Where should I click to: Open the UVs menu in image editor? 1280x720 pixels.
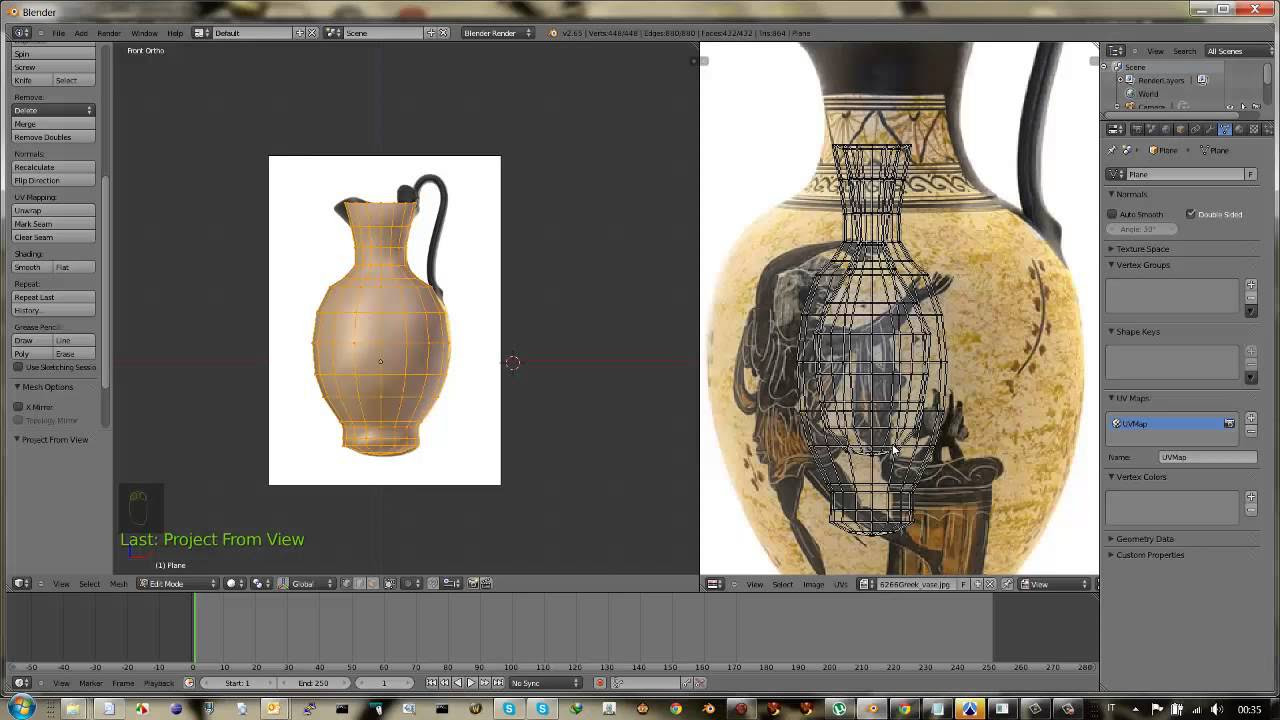[840, 584]
